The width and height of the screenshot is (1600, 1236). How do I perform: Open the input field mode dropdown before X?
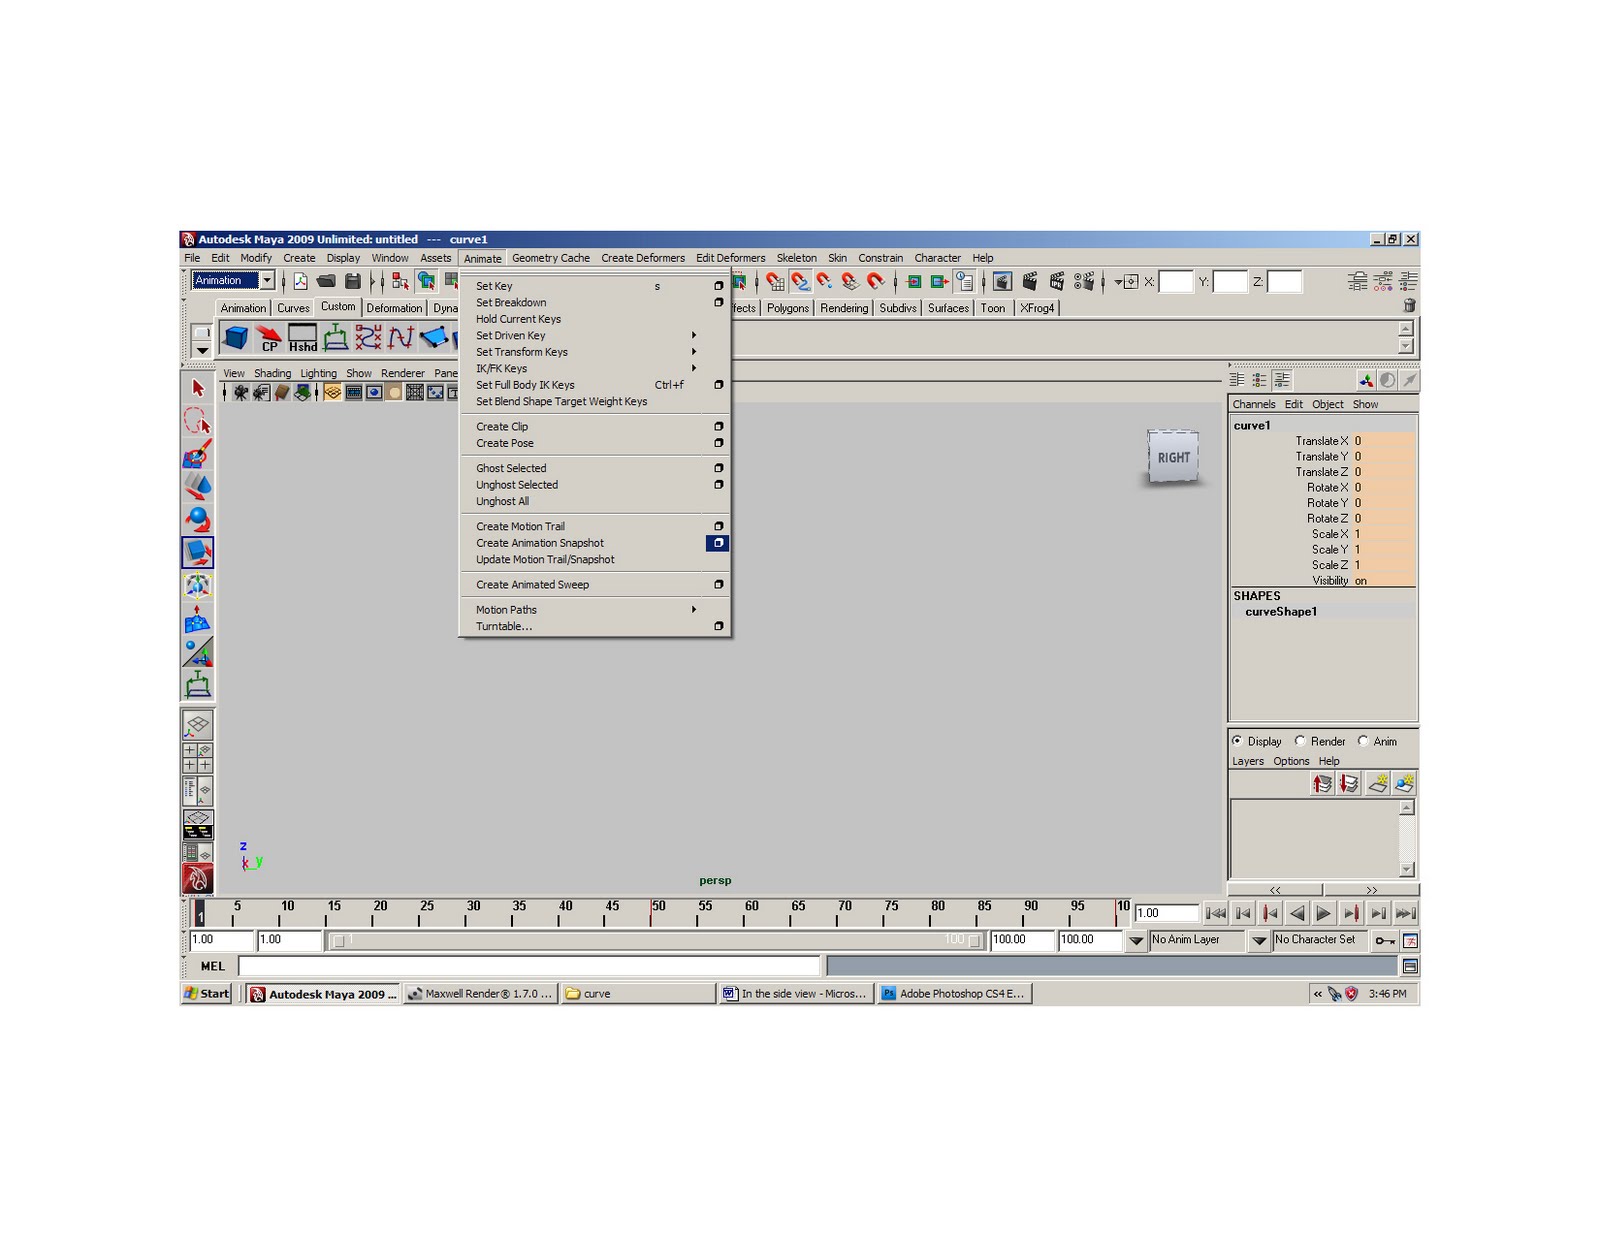1125,282
